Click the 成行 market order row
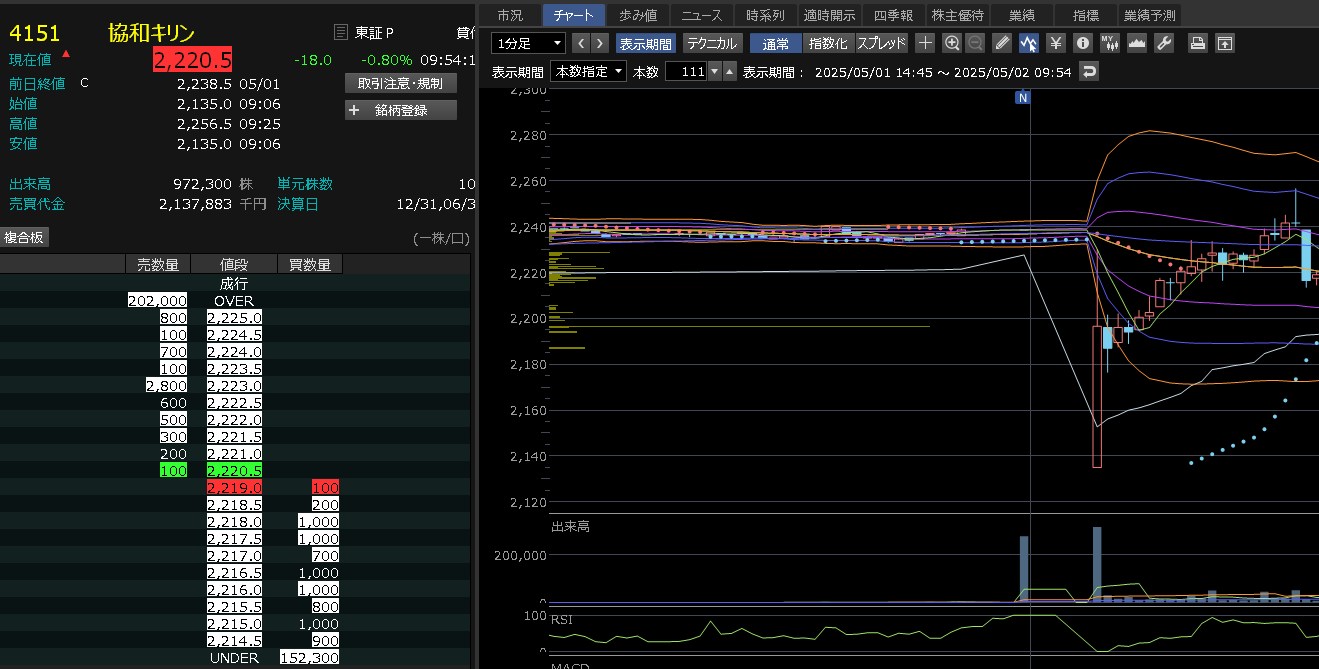This screenshot has width=1319, height=669. point(234,284)
